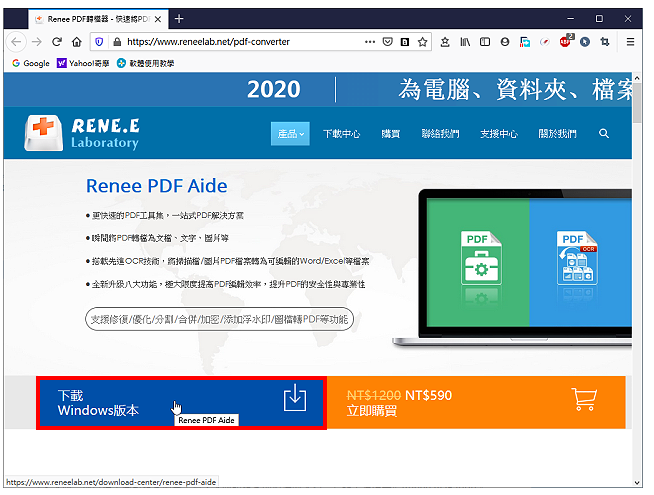Open tracking protection shield in address bar
Screen dimensions: 654x495
[x=99, y=42]
